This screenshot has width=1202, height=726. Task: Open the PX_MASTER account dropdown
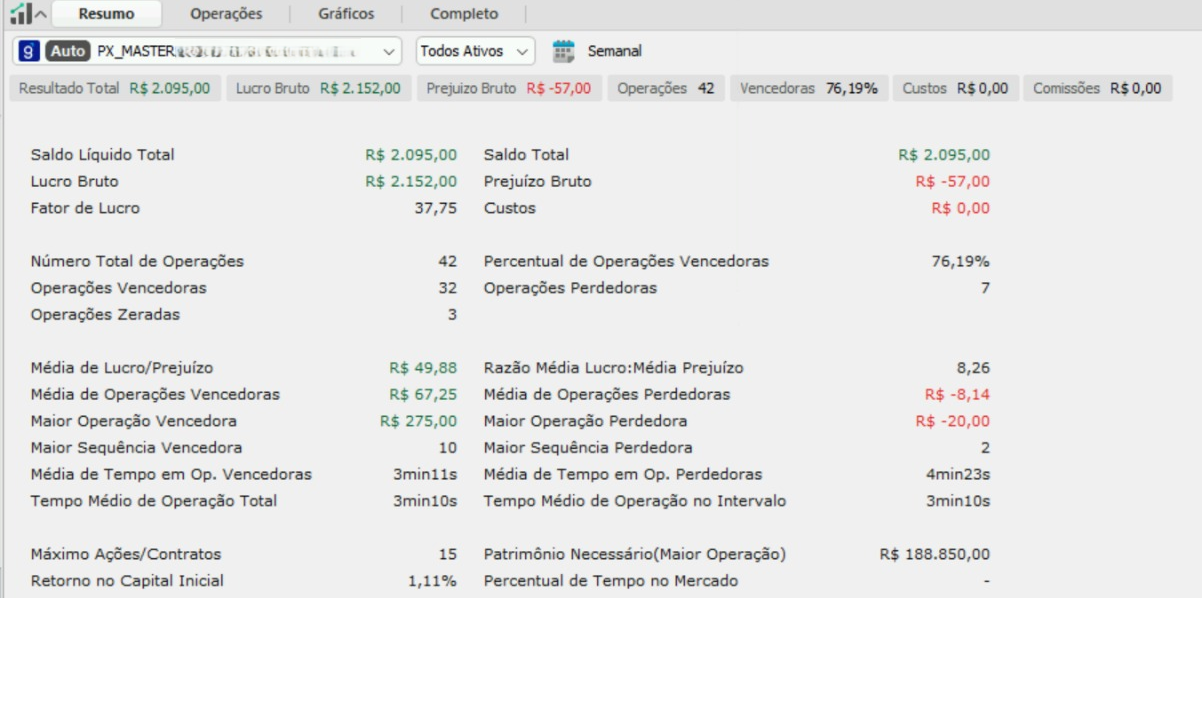208,50
